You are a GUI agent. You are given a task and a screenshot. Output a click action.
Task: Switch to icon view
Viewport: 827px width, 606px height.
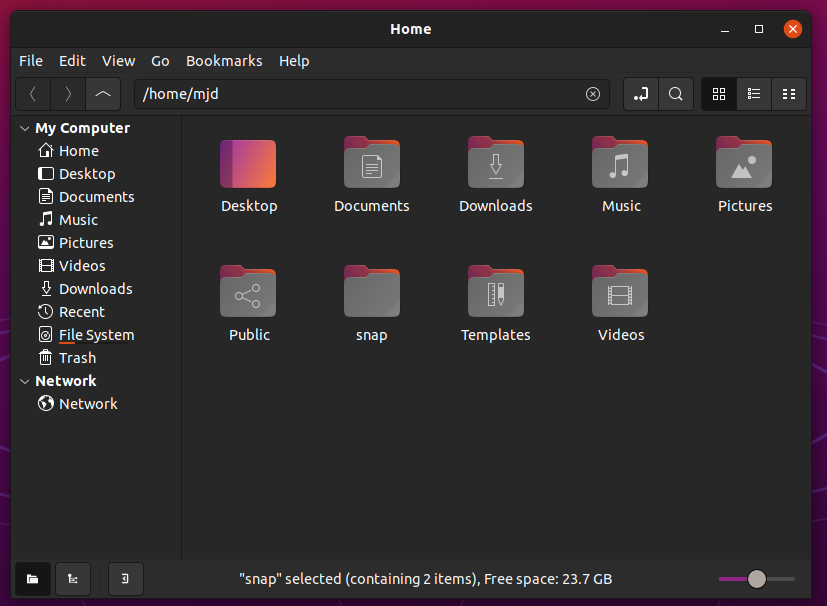click(x=719, y=94)
